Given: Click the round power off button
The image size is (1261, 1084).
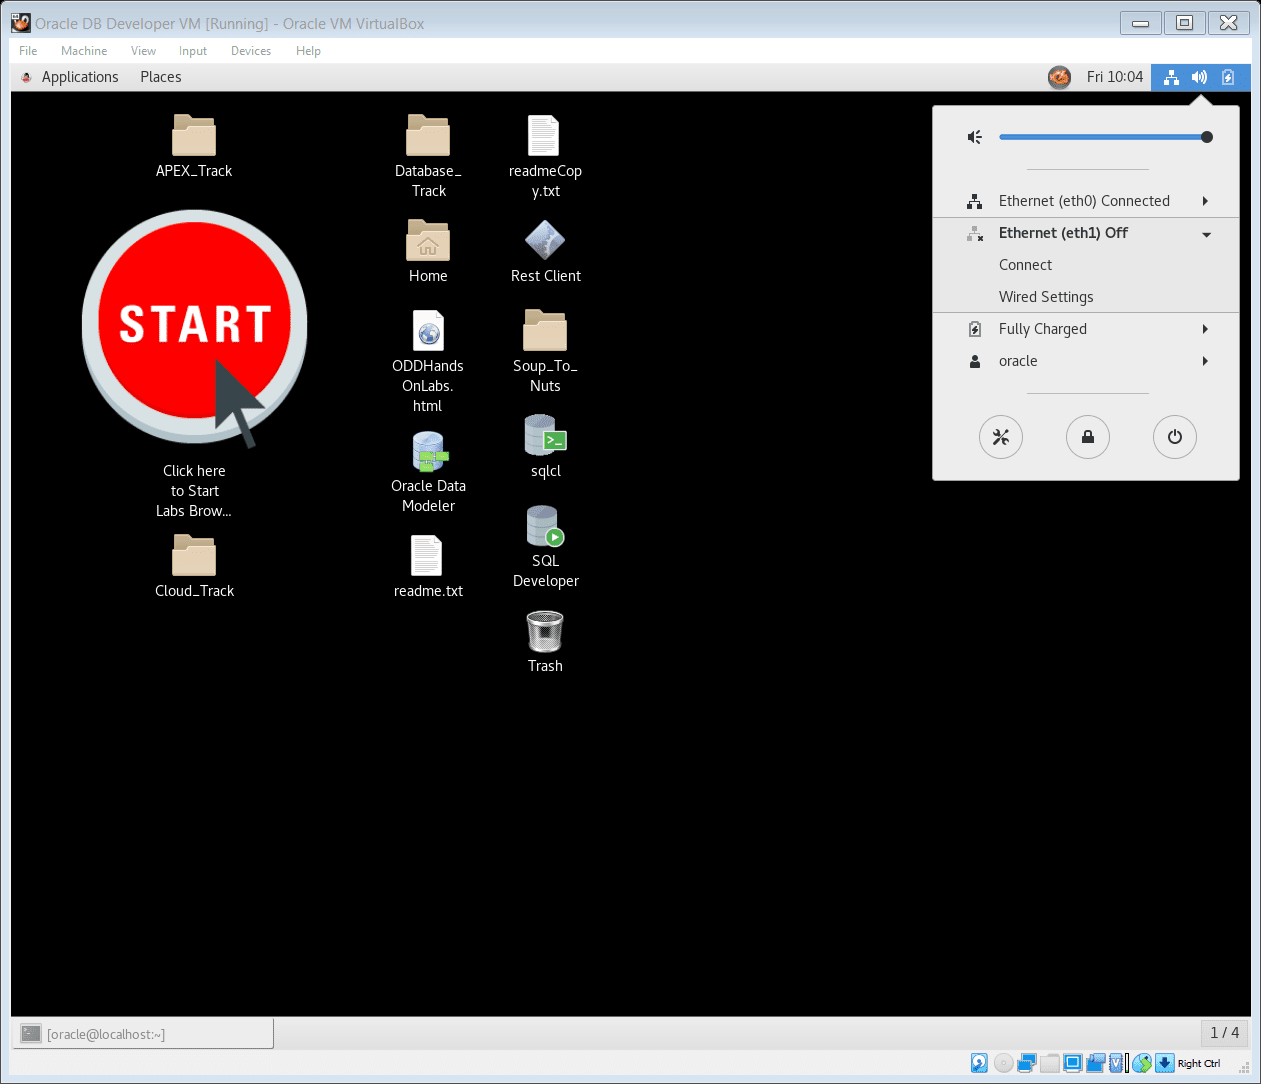Looking at the screenshot, I should coord(1175,437).
